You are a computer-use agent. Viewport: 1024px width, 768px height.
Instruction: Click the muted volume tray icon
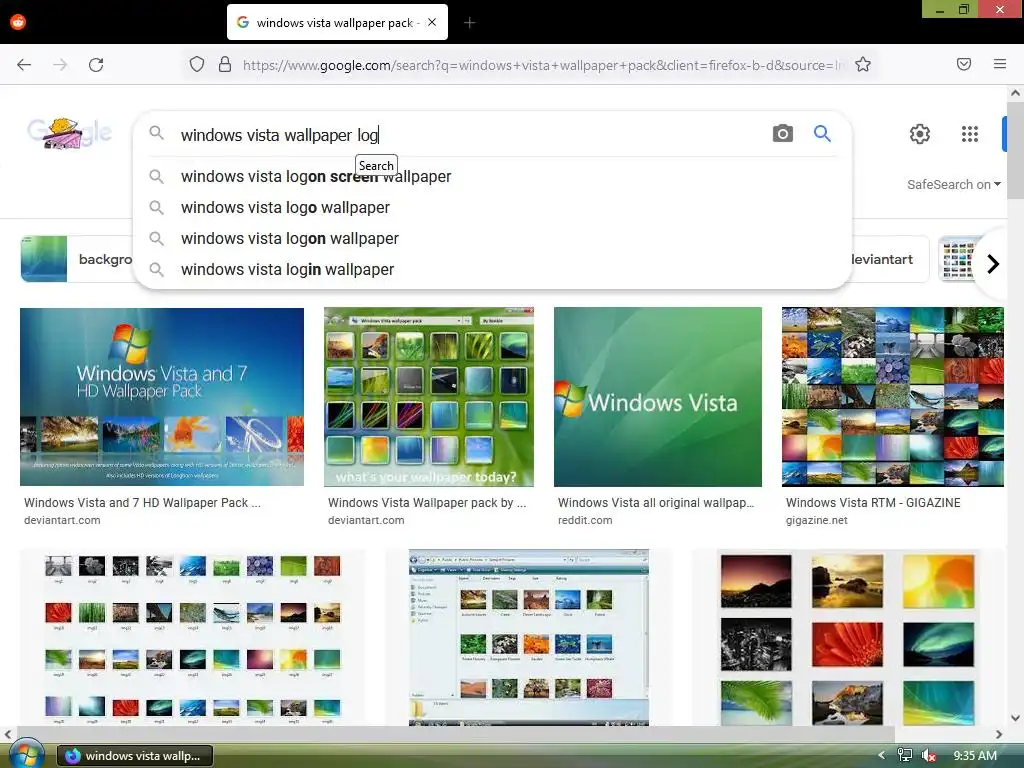coord(929,756)
